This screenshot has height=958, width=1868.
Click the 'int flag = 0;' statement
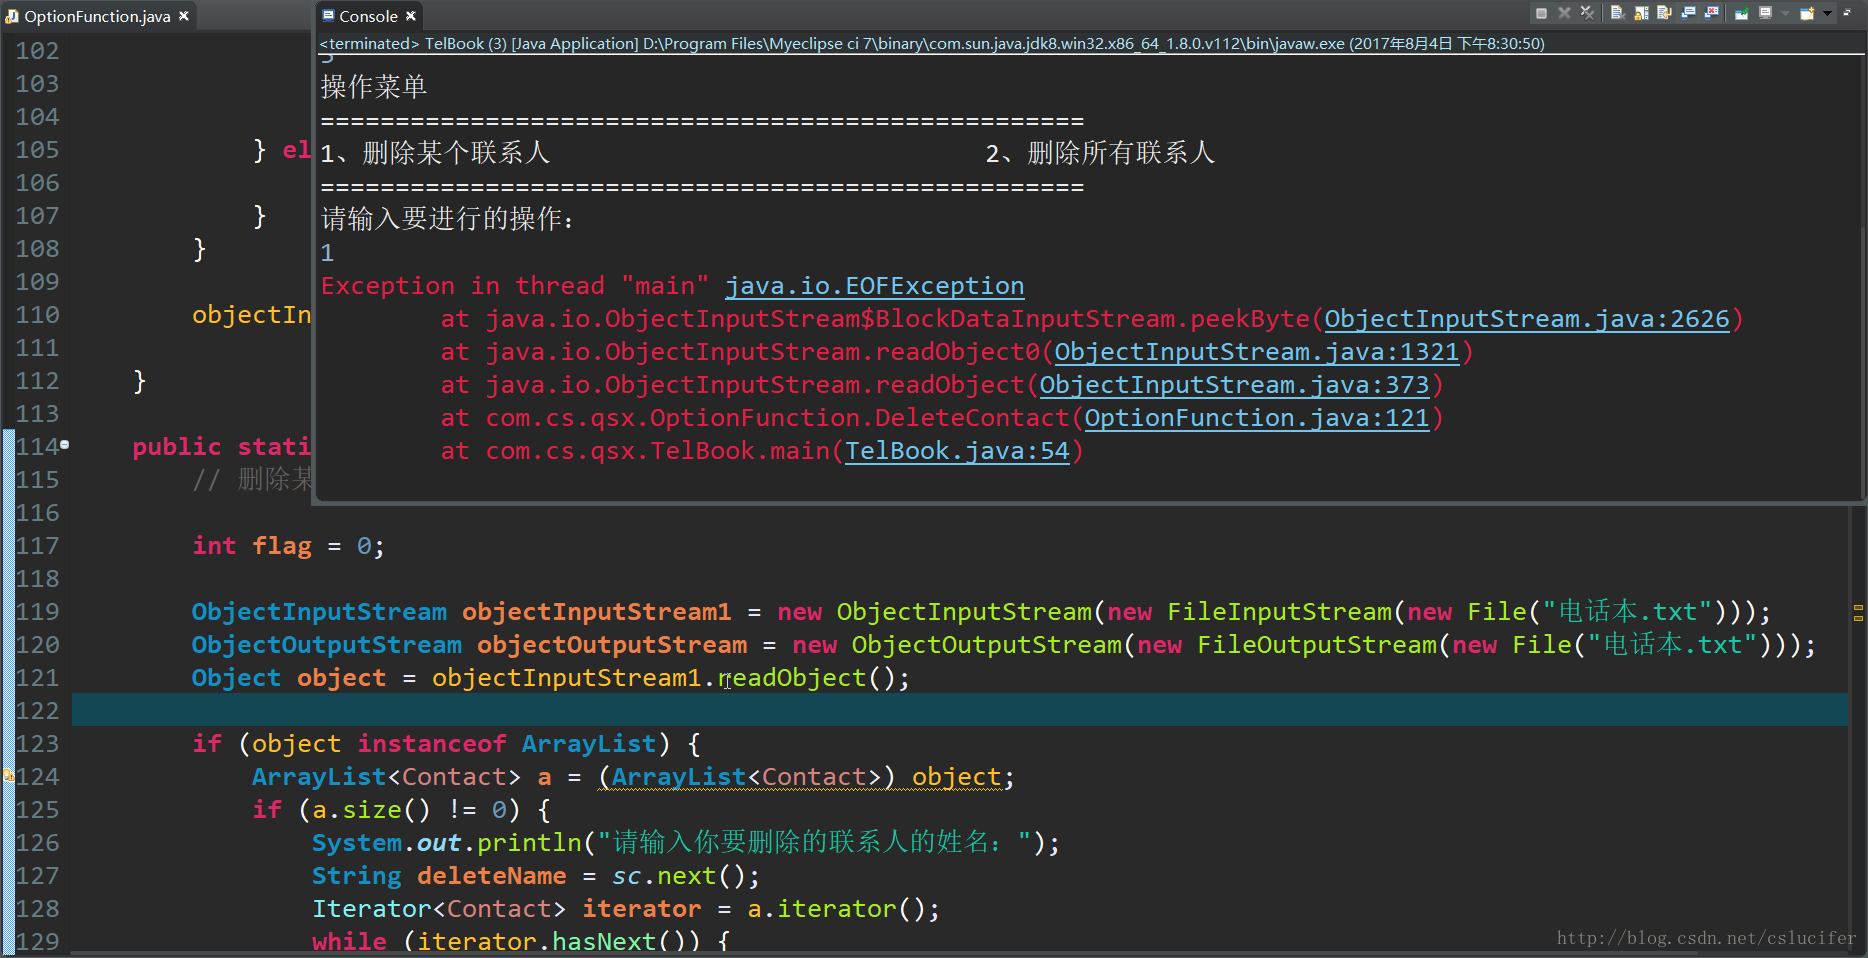coord(288,546)
